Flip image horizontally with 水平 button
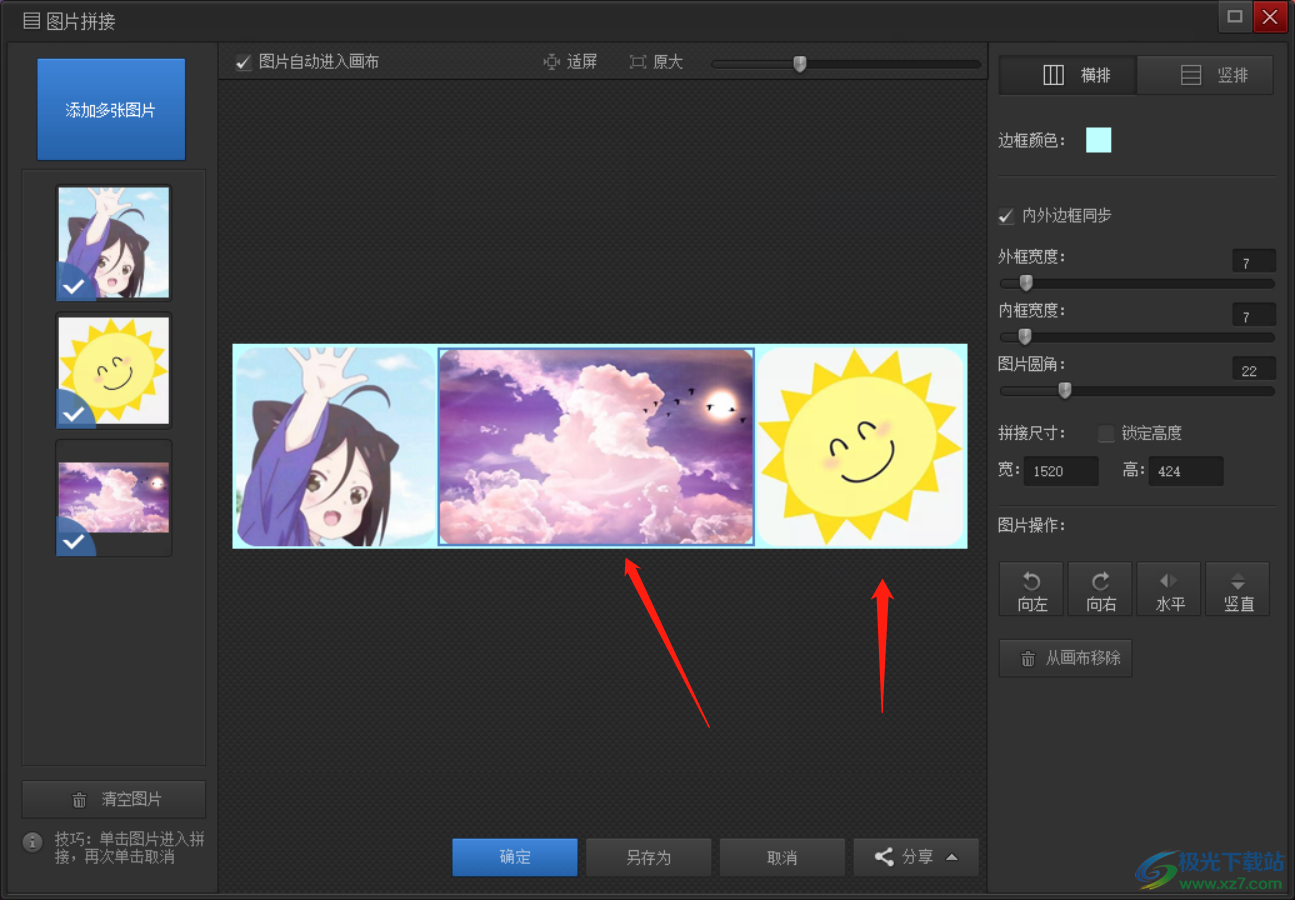 pyautogui.click(x=1169, y=589)
